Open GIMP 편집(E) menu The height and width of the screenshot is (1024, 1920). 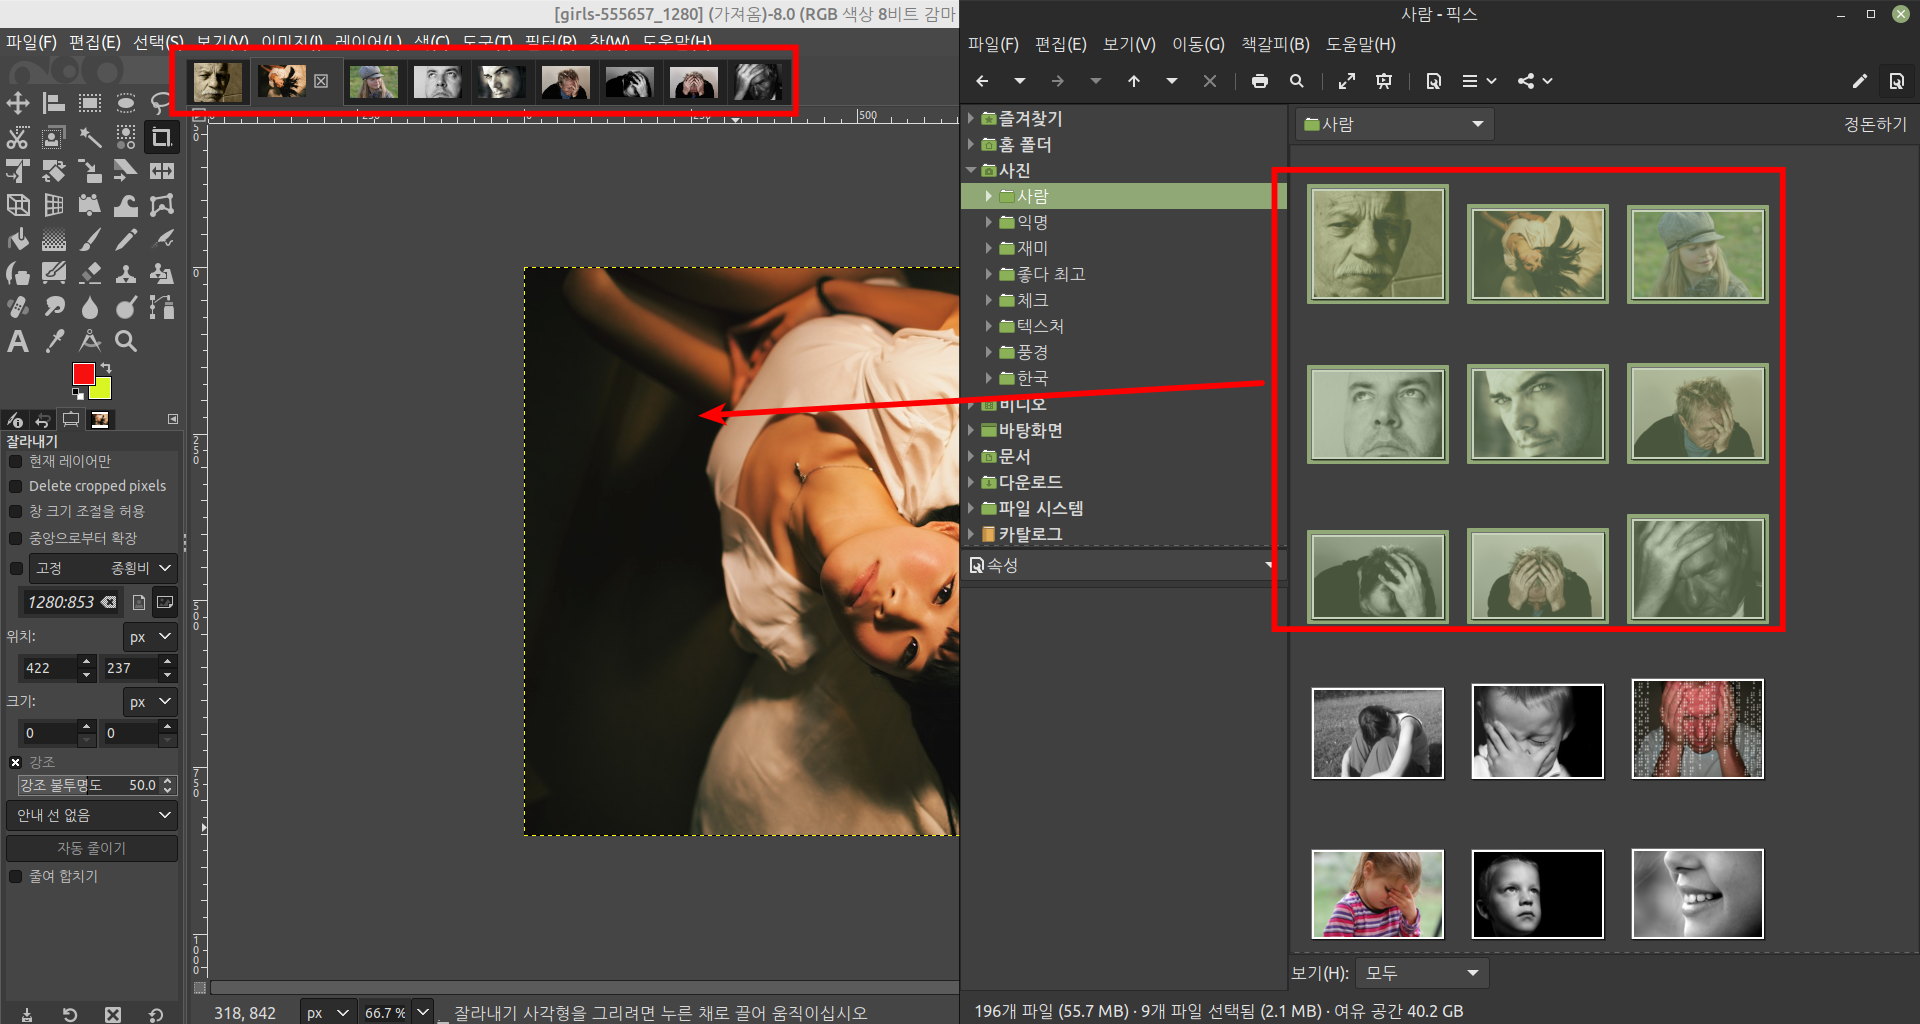coord(95,42)
